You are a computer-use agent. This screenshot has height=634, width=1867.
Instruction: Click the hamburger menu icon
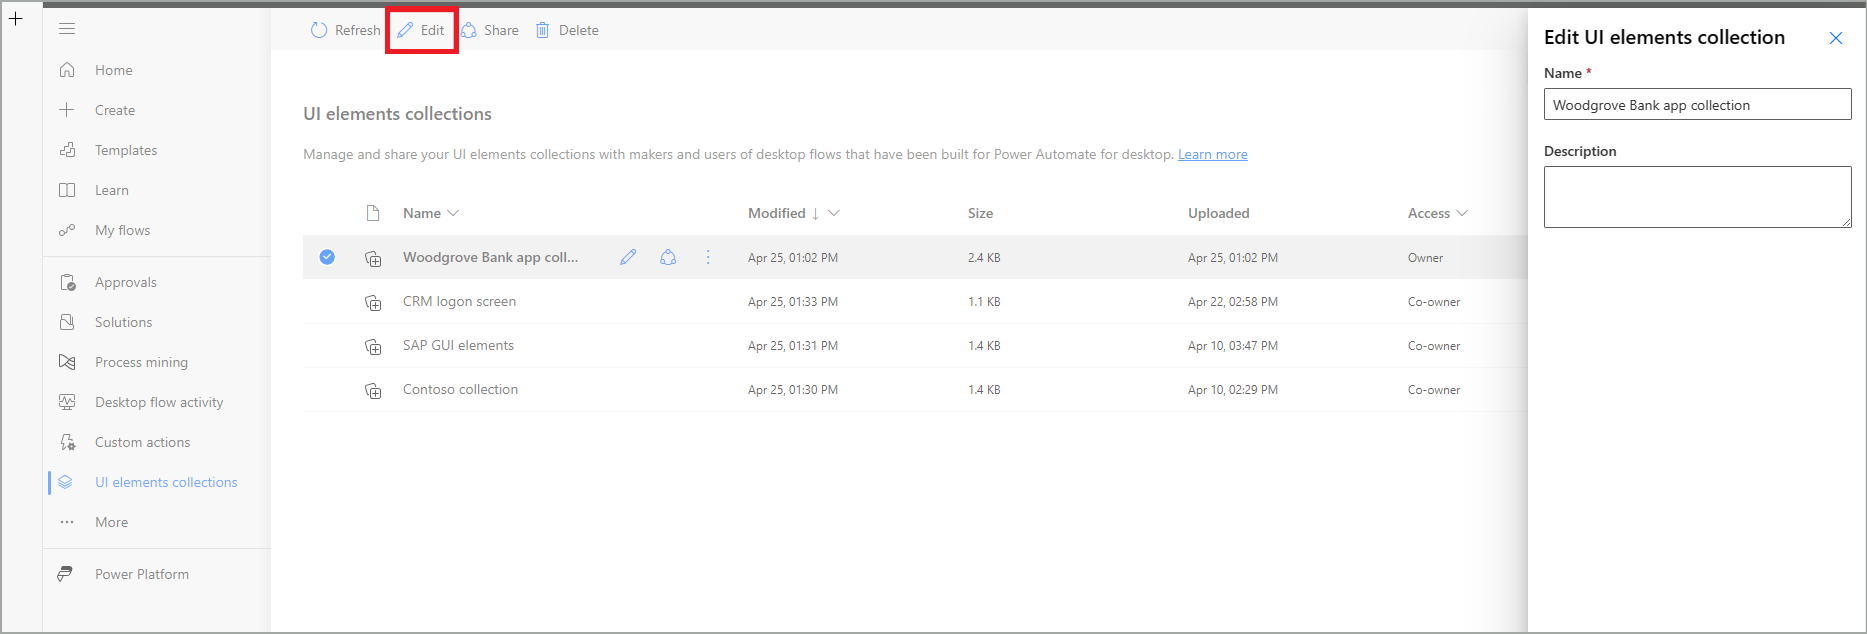click(x=67, y=29)
